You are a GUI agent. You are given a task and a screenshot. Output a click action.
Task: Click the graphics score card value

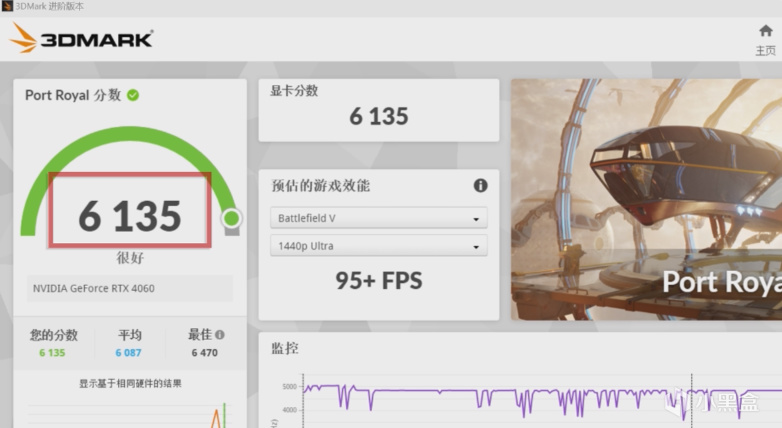click(x=379, y=116)
